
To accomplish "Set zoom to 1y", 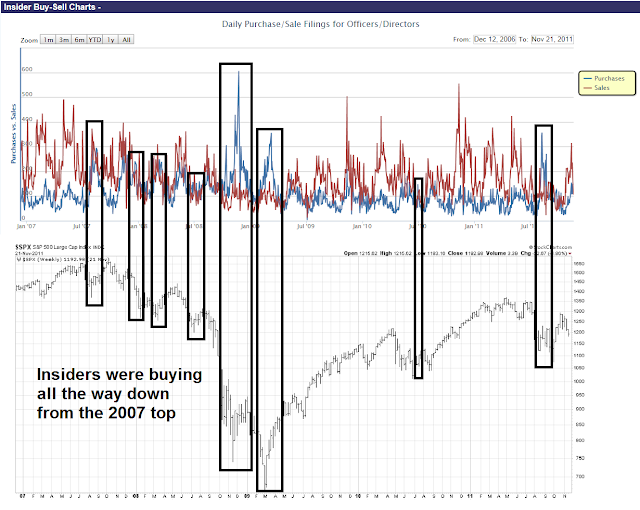I will [x=111, y=40].
